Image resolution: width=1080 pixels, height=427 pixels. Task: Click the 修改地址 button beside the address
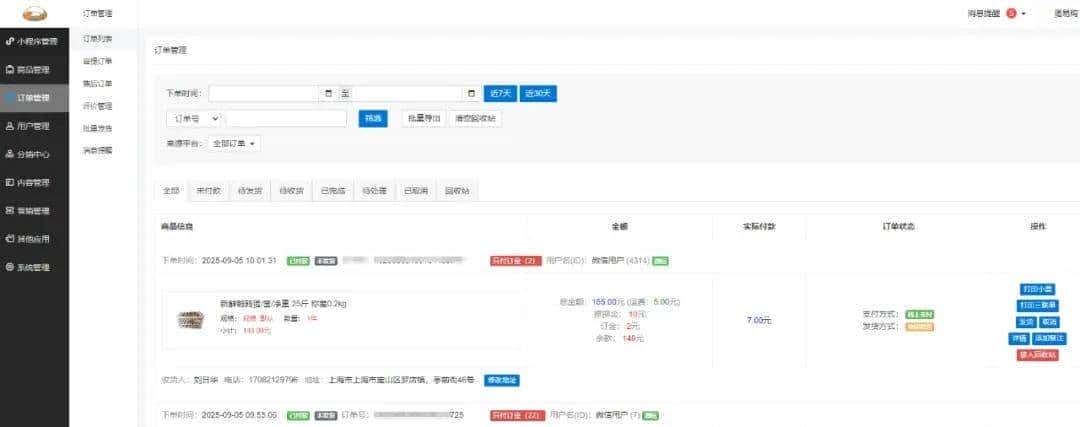pyautogui.click(x=501, y=379)
